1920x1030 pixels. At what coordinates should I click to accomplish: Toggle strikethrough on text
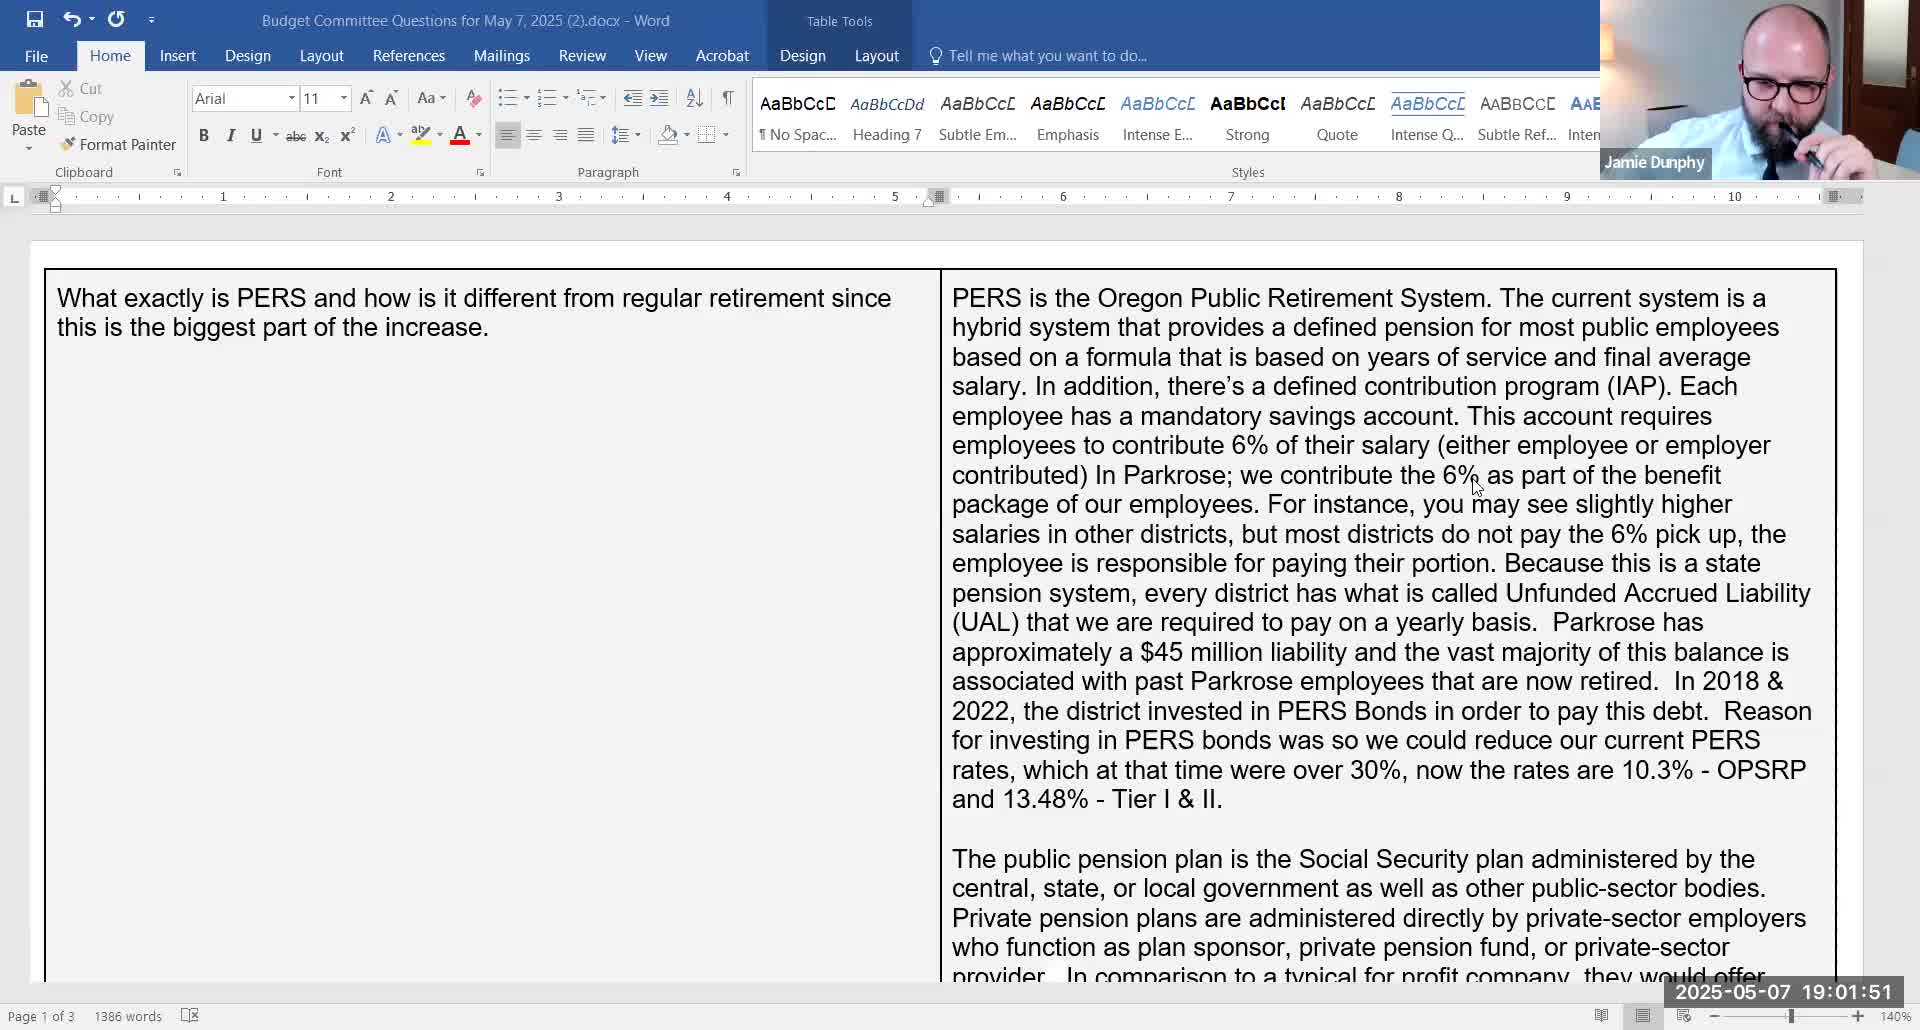(x=296, y=135)
